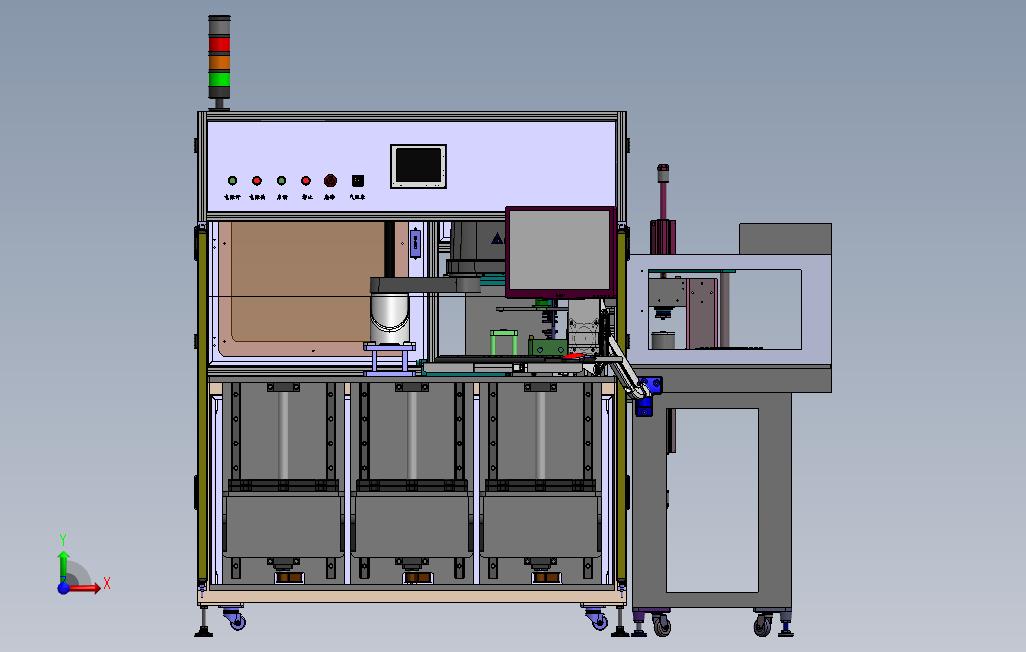Select the small black touchscreen on the upper panel
Viewport: 1026px width, 652px height.
coord(419,166)
